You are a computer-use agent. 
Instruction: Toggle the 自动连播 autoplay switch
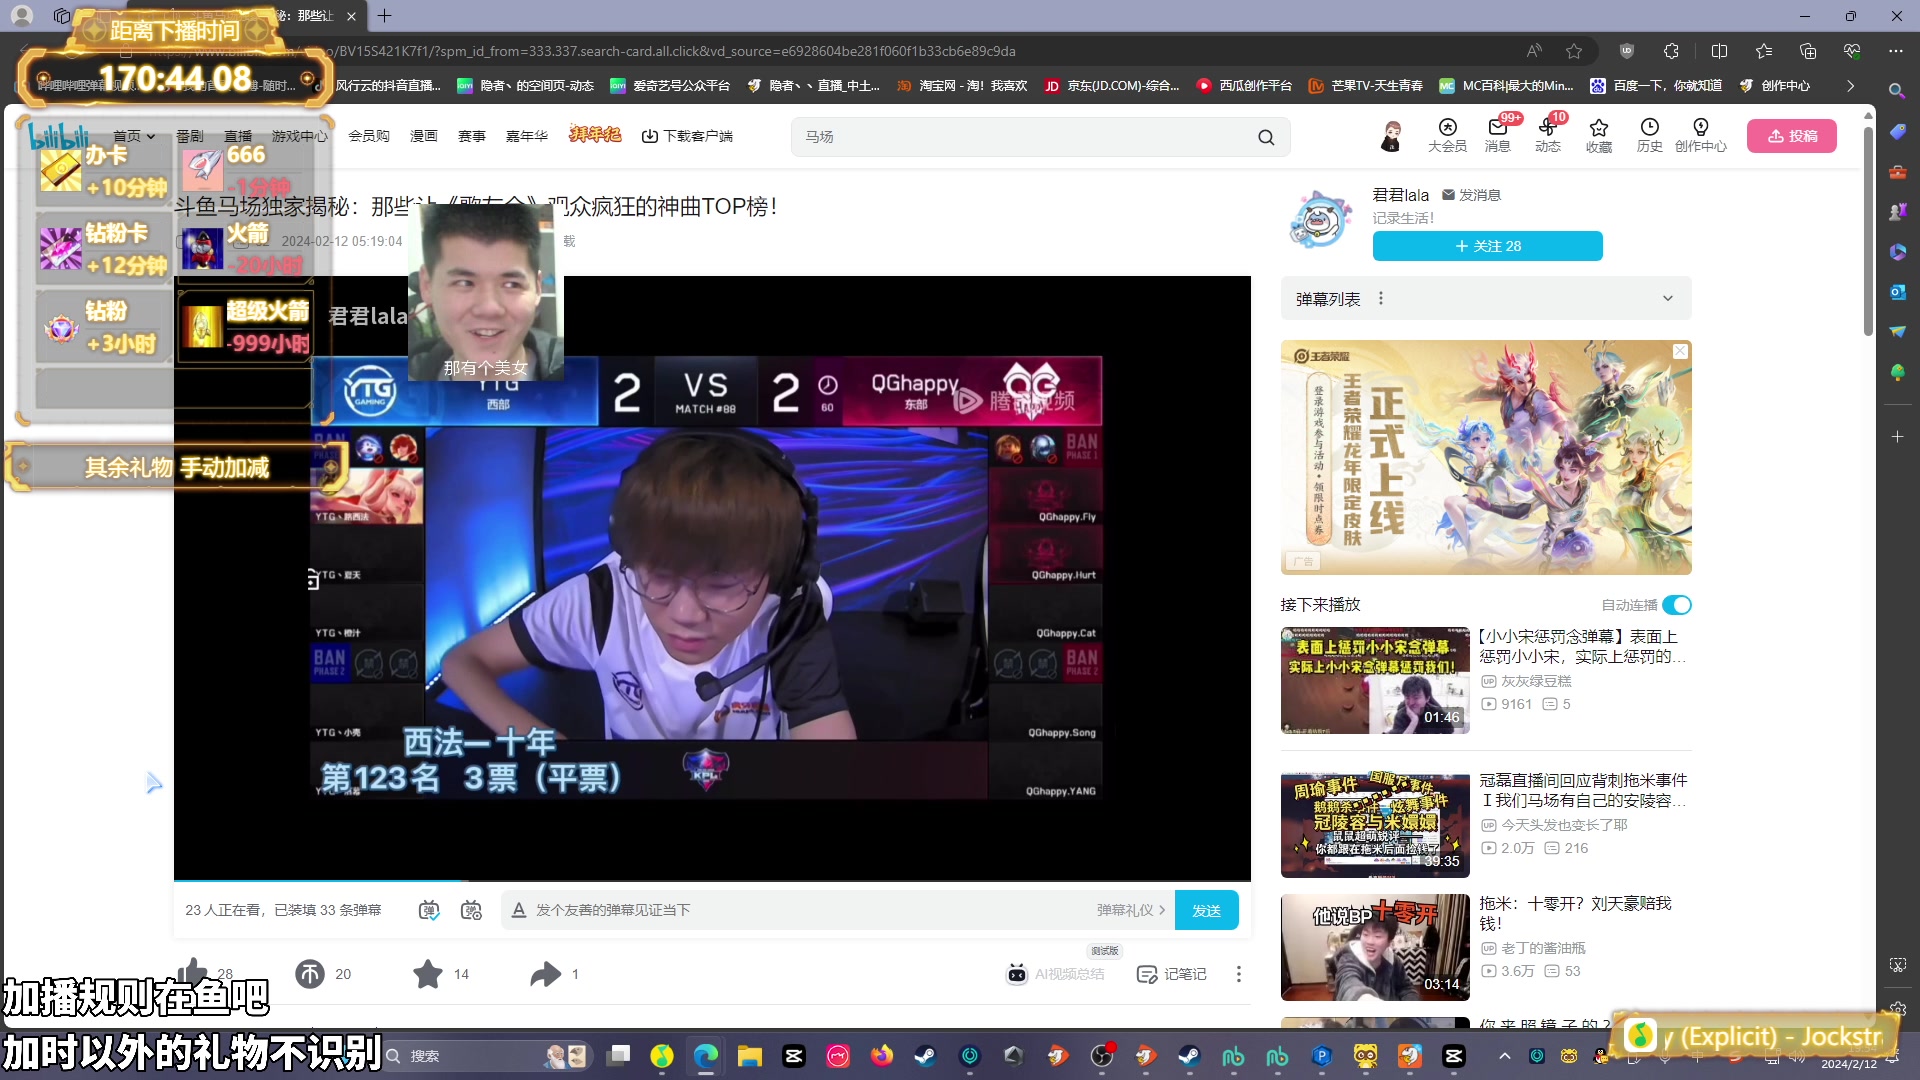pos(1677,605)
